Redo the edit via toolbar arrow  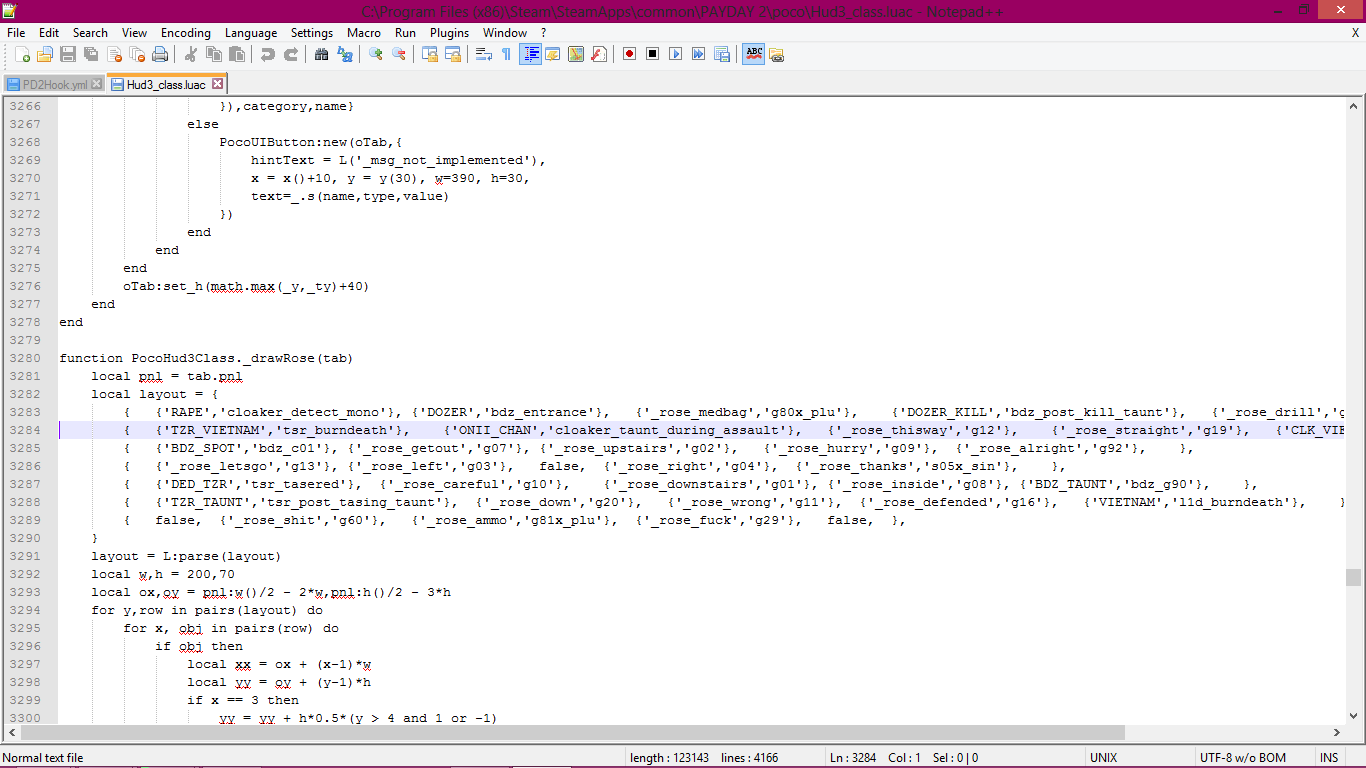point(290,54)
